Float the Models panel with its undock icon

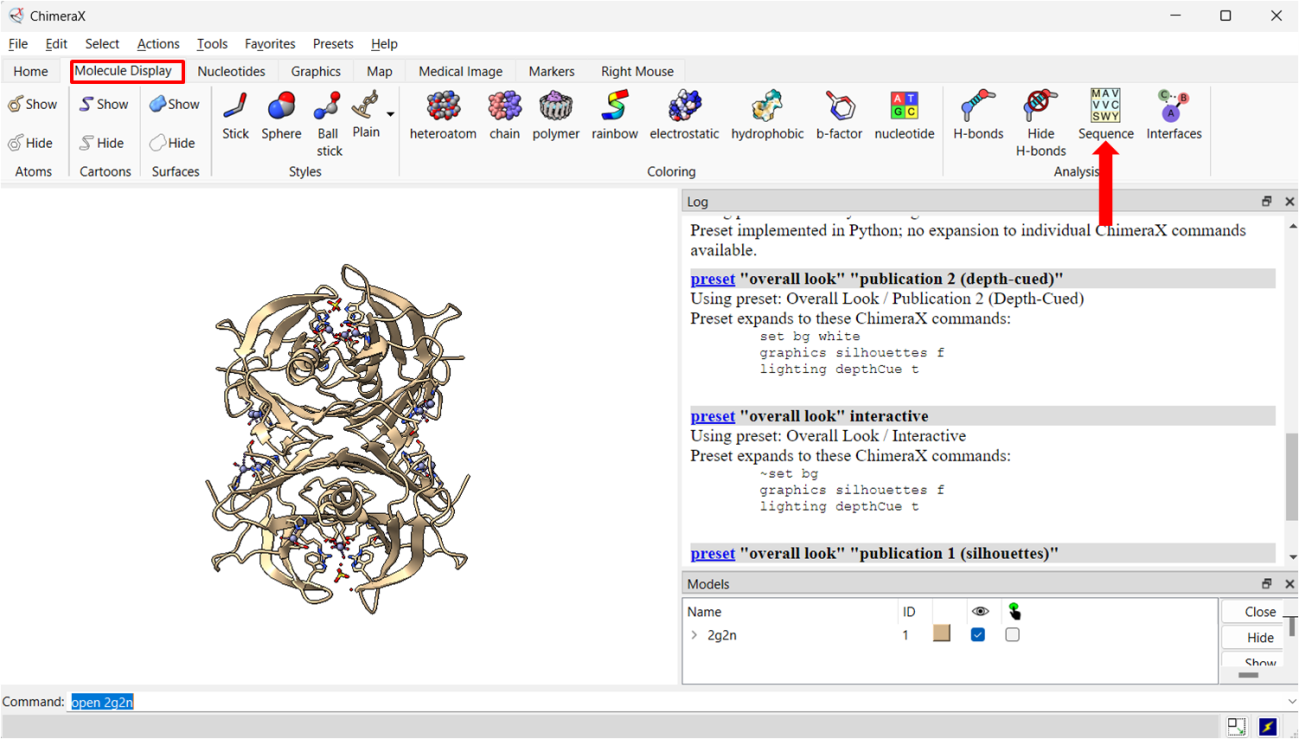1266,583
